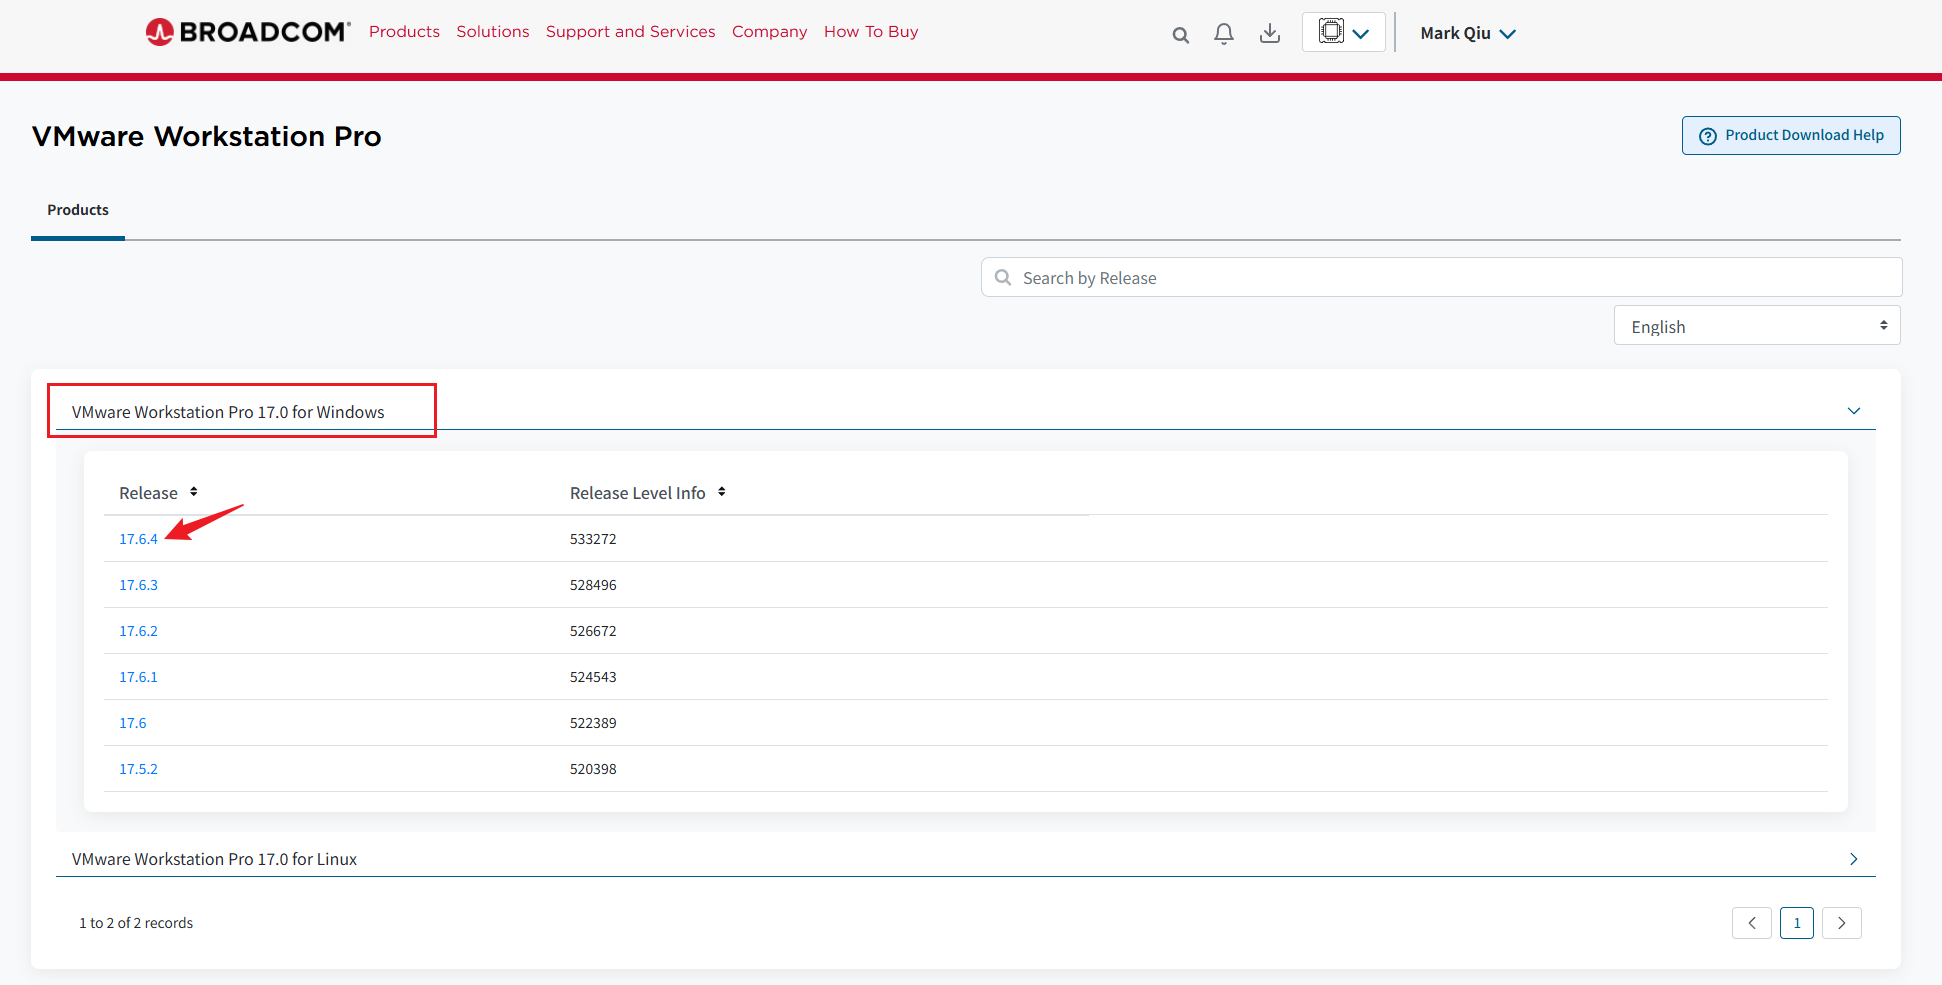Open the site search magnifier icon
Image resolution: width=1942 pixels, height=985 pixels.
[x=1181, y=35]
